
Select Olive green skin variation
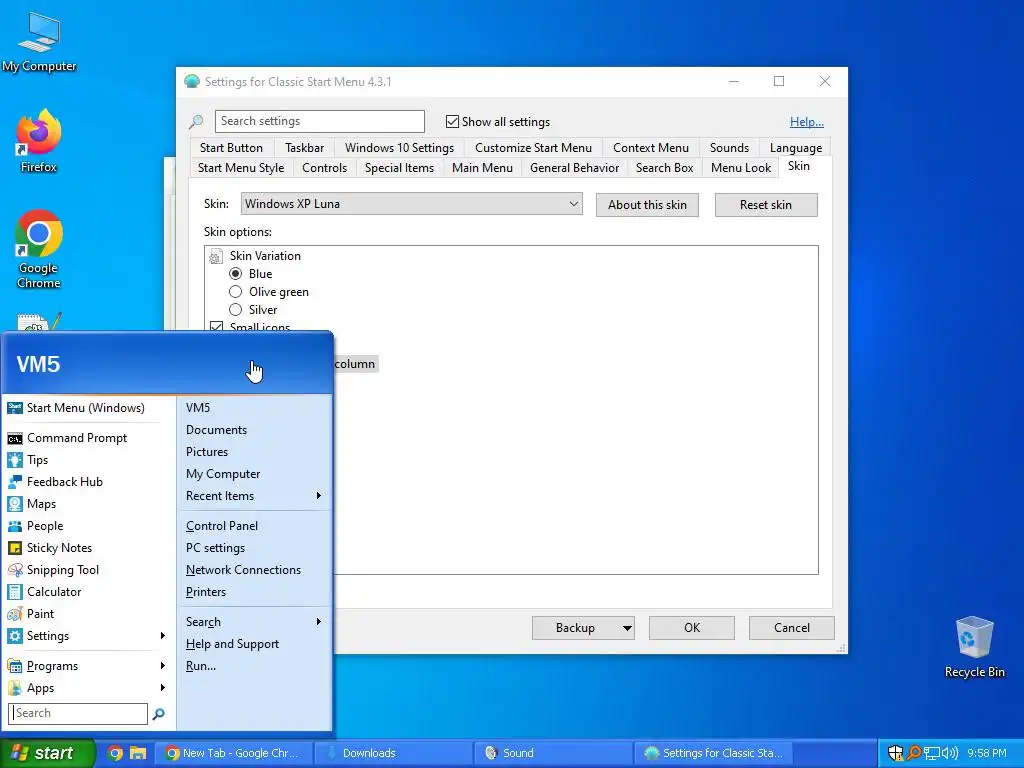pos(236,292)
